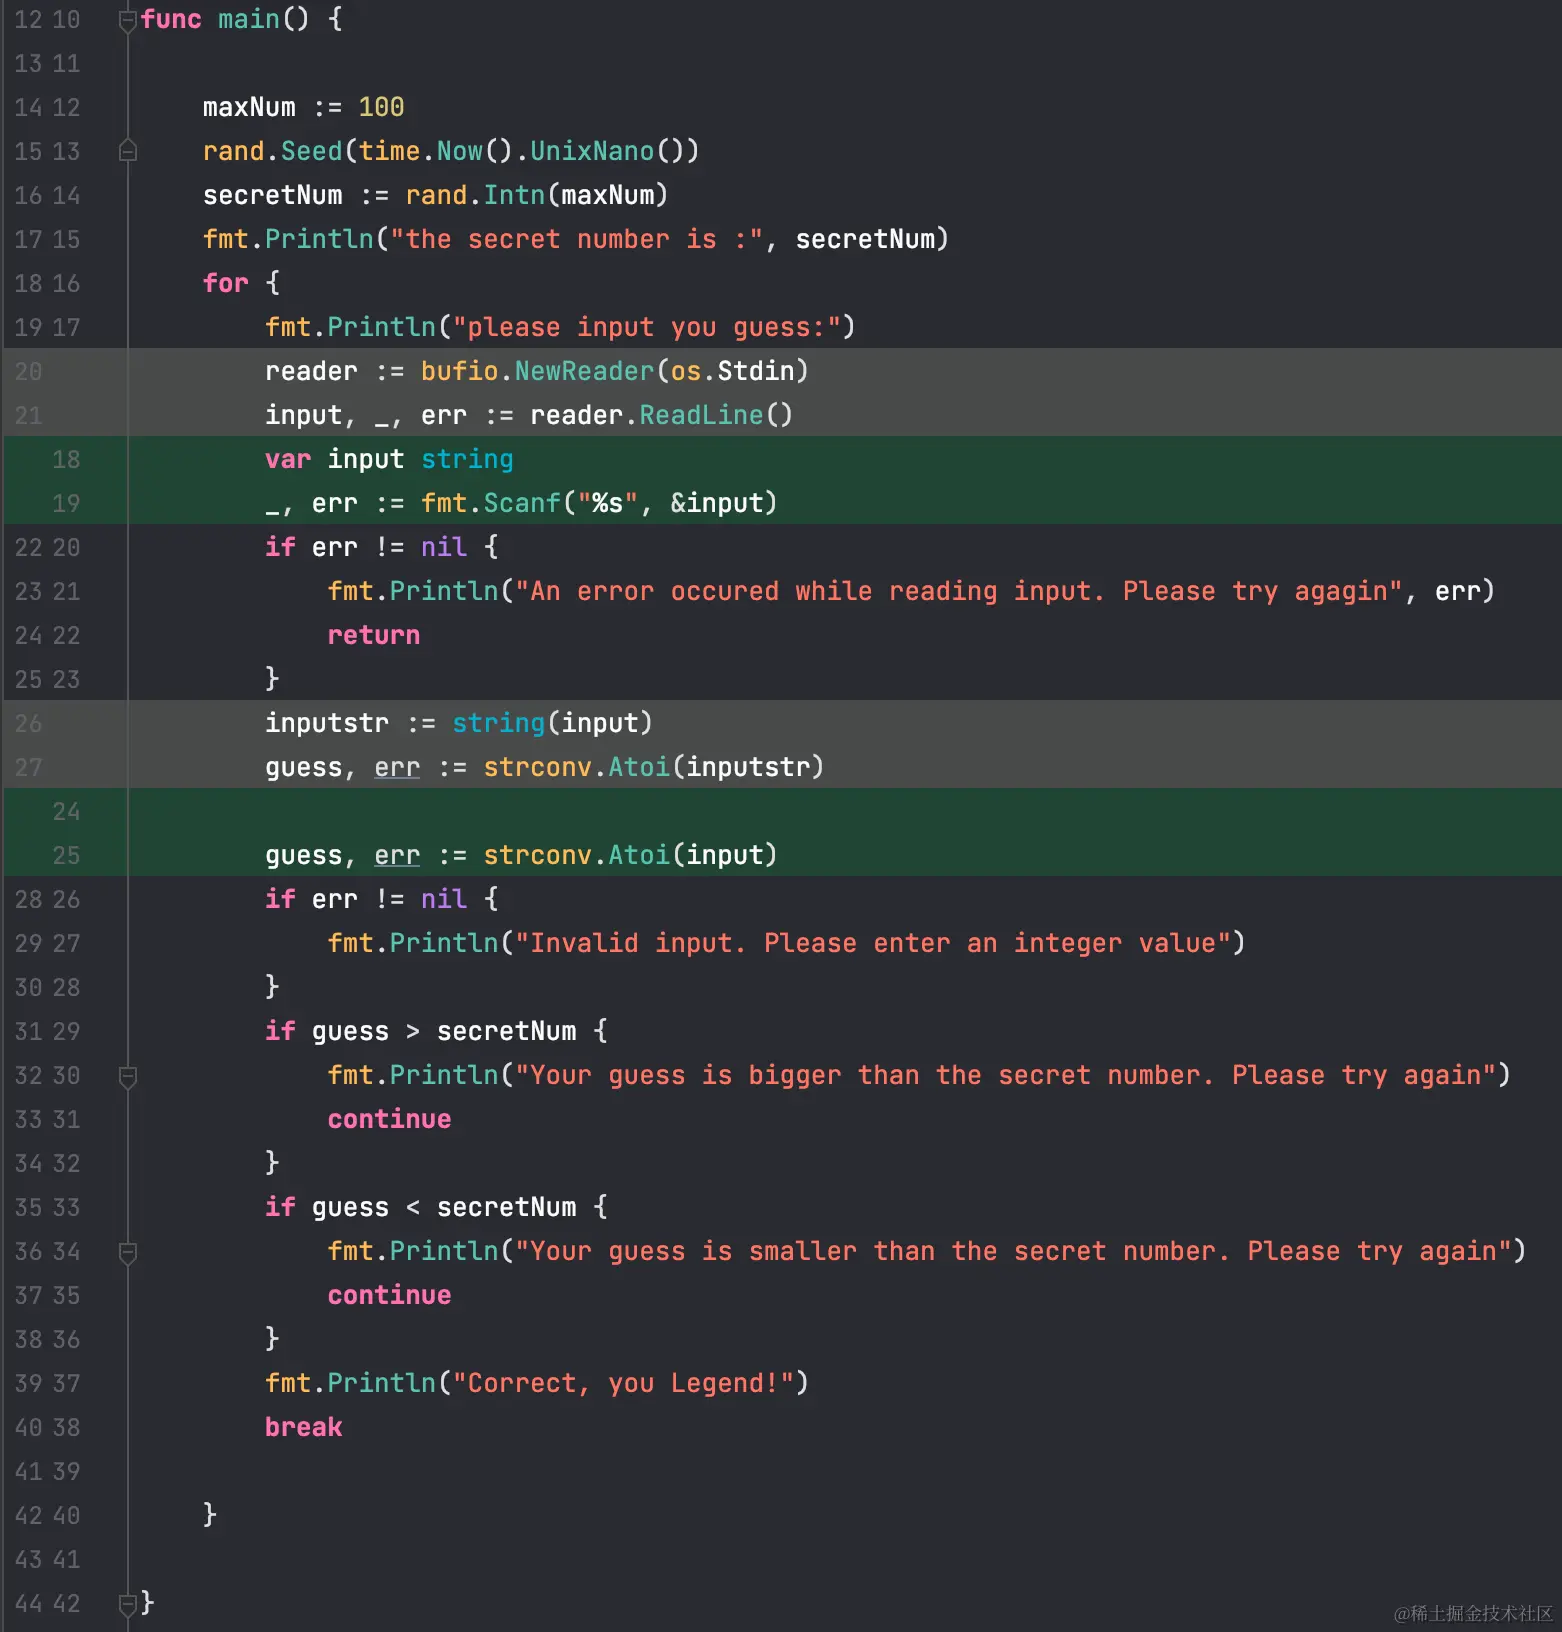Click 'continue' after the smaller-than message
1562x1632 pixels.
(390, 1295)
